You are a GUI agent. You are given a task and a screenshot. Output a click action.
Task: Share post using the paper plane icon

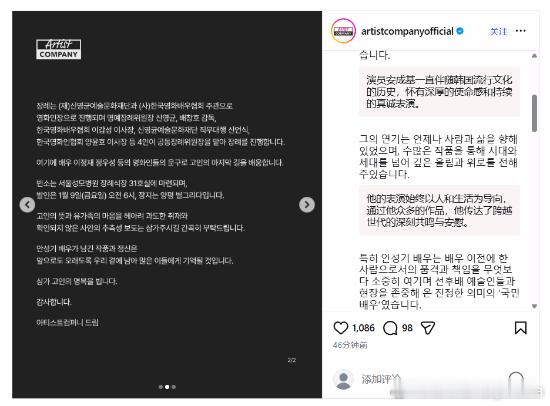pyautogui.click(x=428, y=328)
